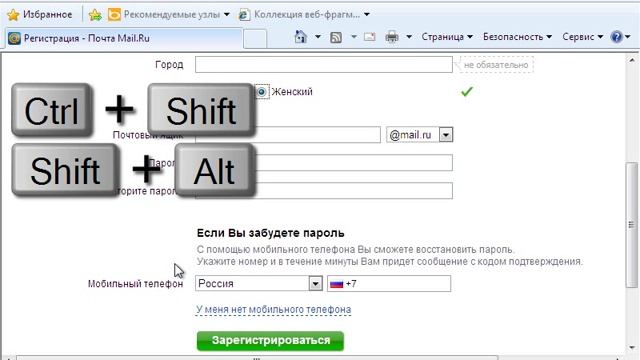Click the Print icon
Screen dimensions: 640x360
pos(391,37)
